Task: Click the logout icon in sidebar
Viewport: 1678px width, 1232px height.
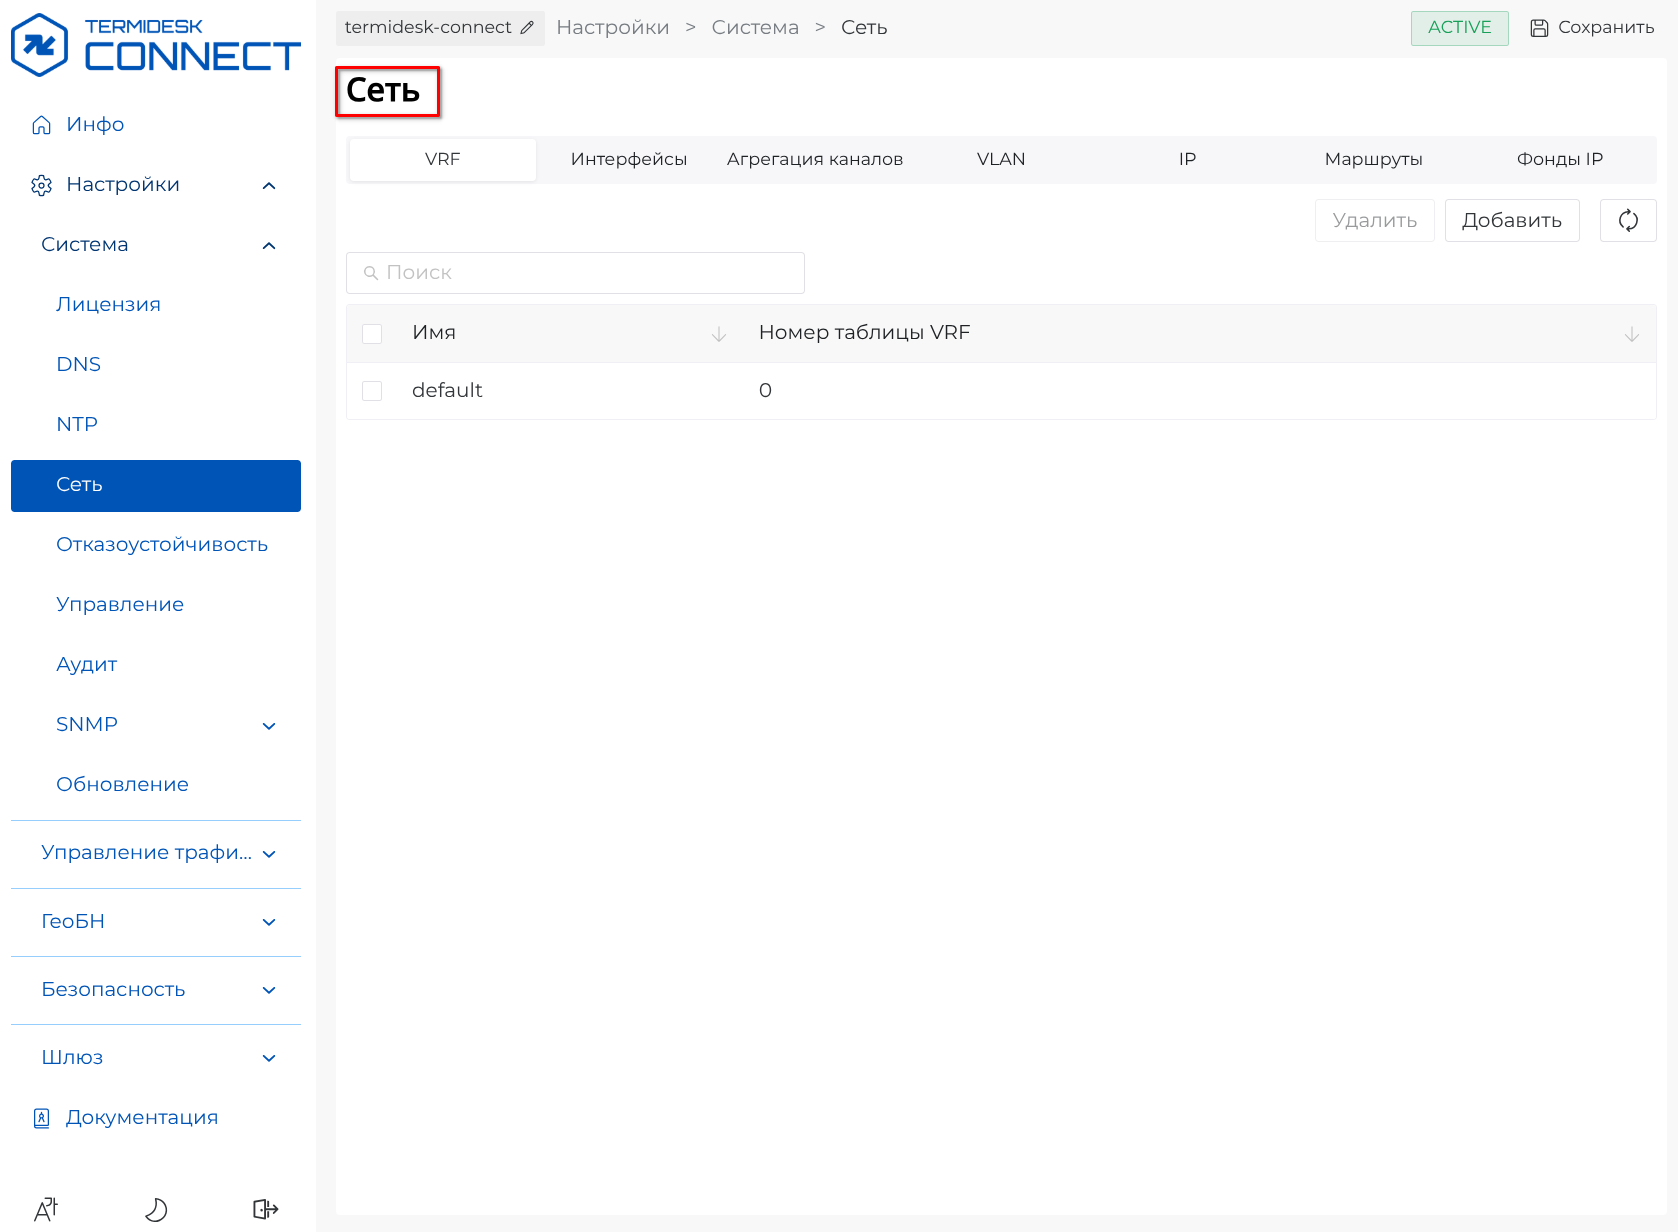Action: (x=265, y=1209)
